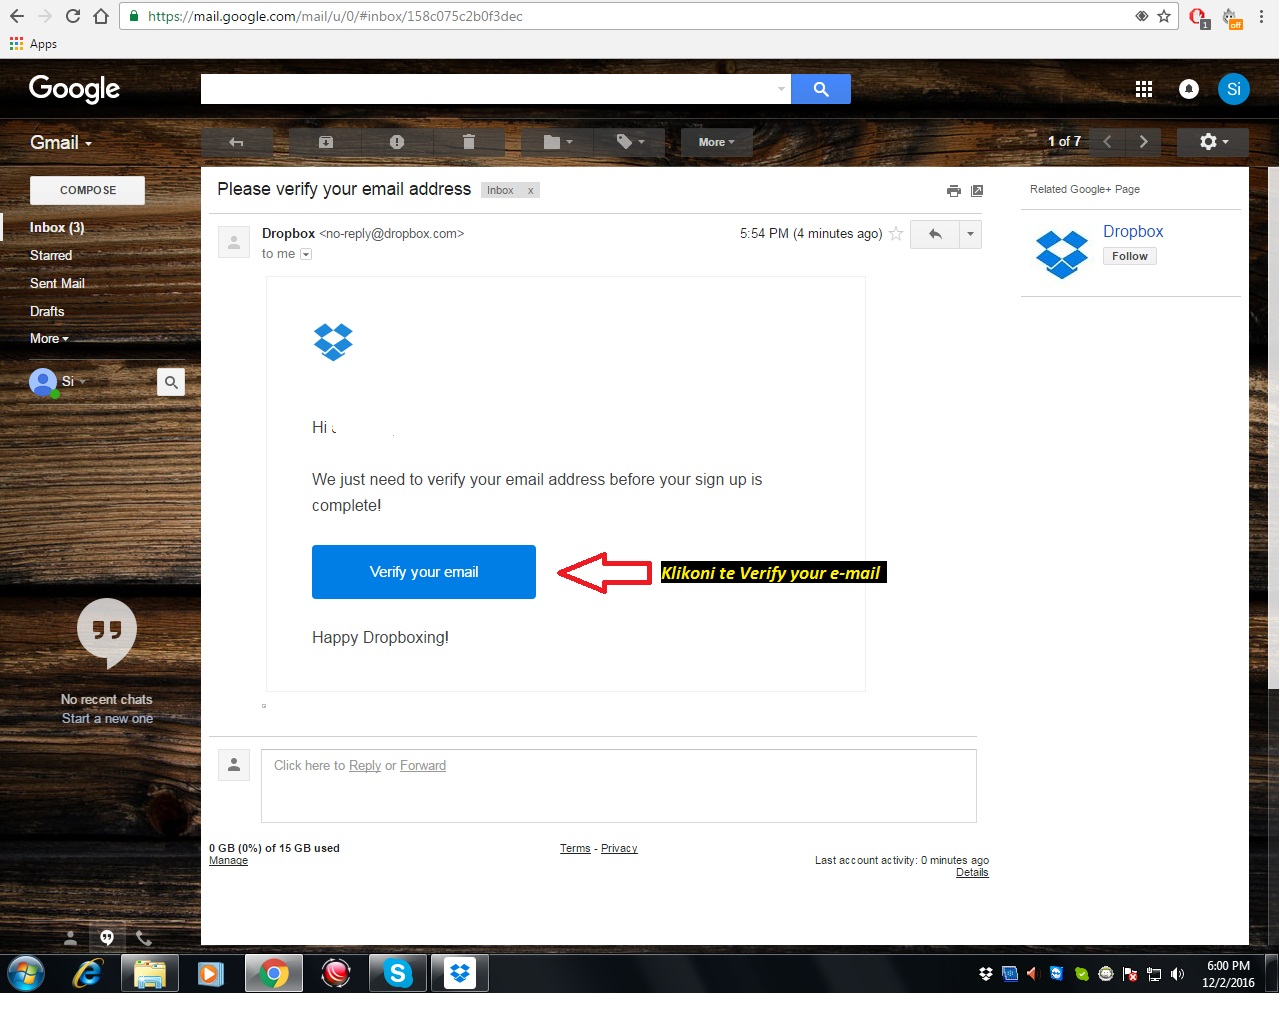Switch to the phone calls tab
Image resolution: width=1280 pixels, height=1024 pixels.
click(x=144, y=938)
